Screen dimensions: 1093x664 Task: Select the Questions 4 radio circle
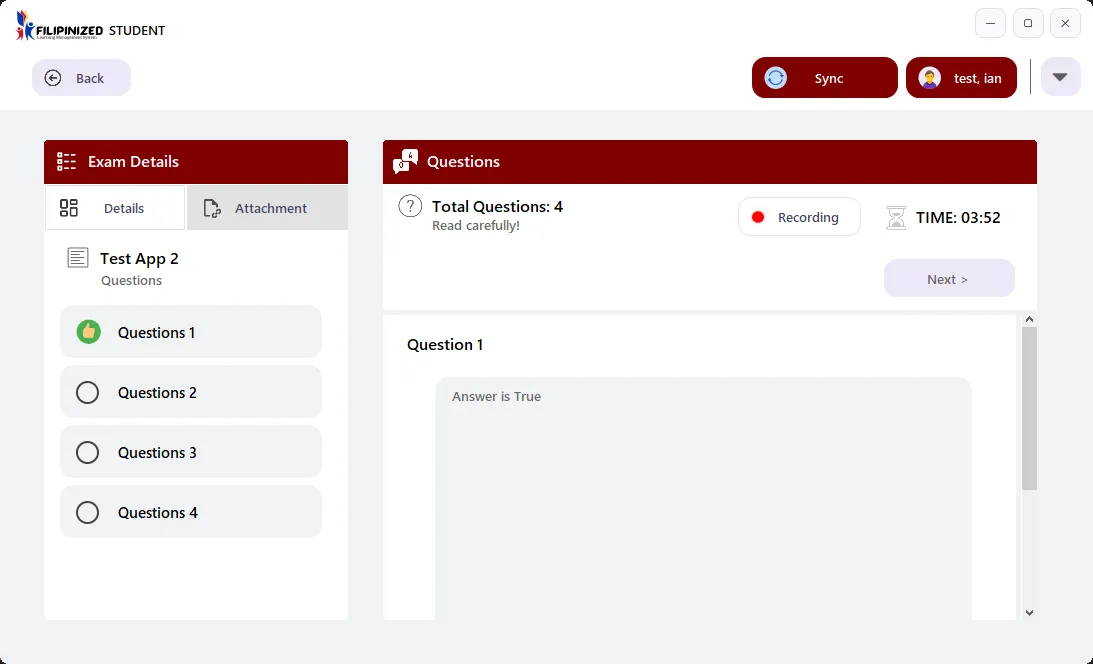pos(88,512)
